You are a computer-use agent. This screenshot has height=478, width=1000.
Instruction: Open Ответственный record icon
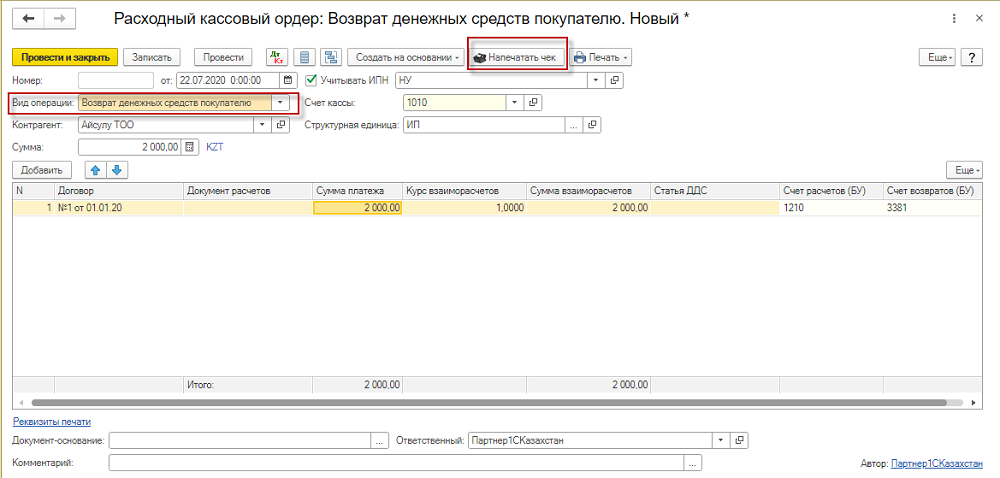pos(739,440)
